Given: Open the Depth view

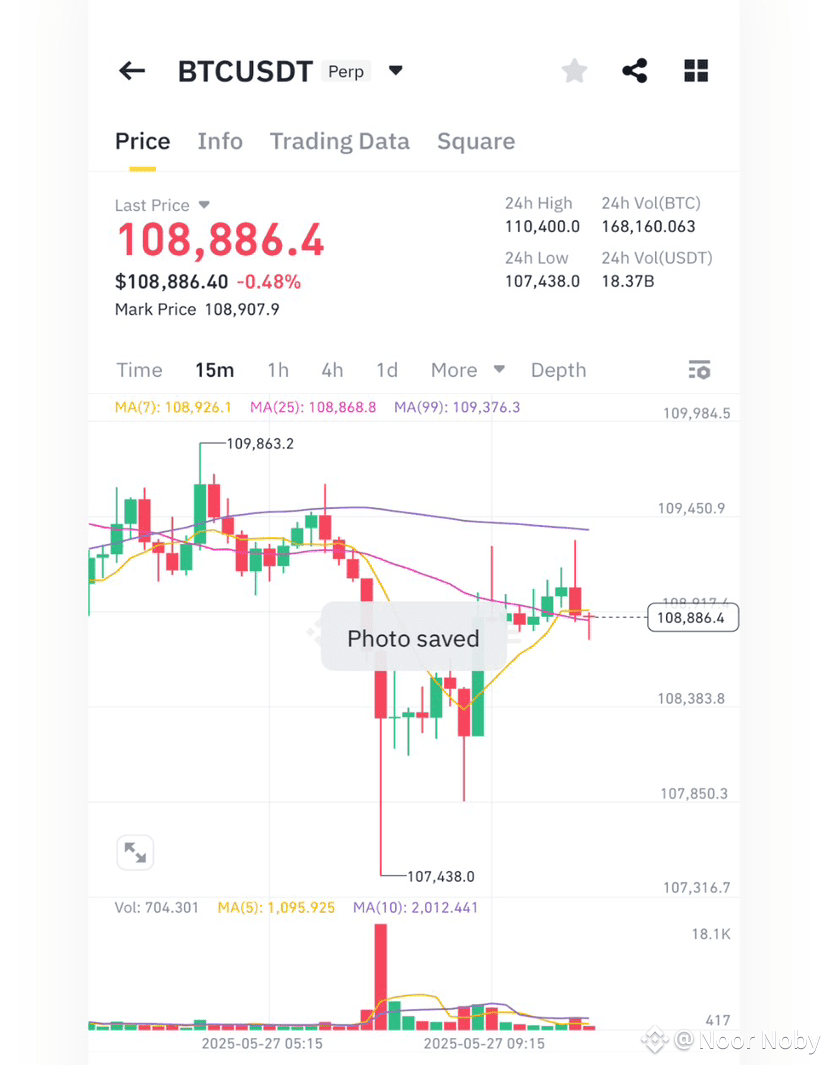Looking at the screenshot, I should [x=558, y=370].
